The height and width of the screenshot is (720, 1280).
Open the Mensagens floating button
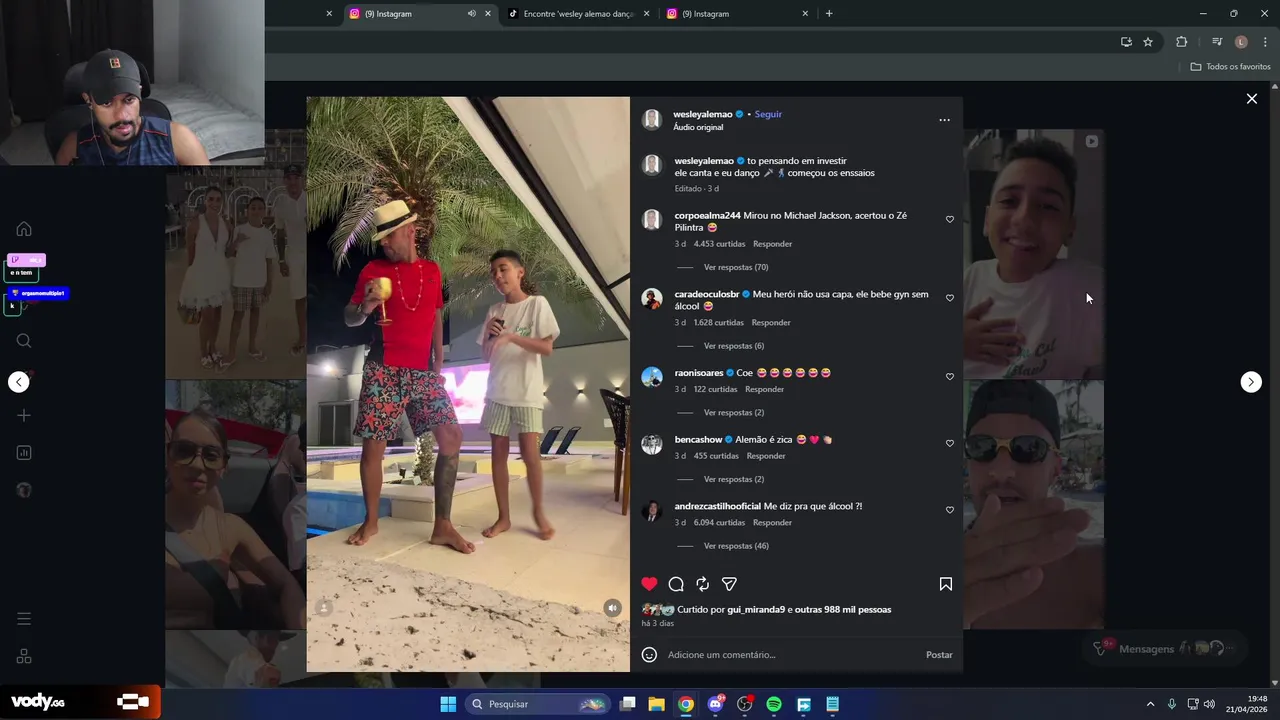(1165, 649)
